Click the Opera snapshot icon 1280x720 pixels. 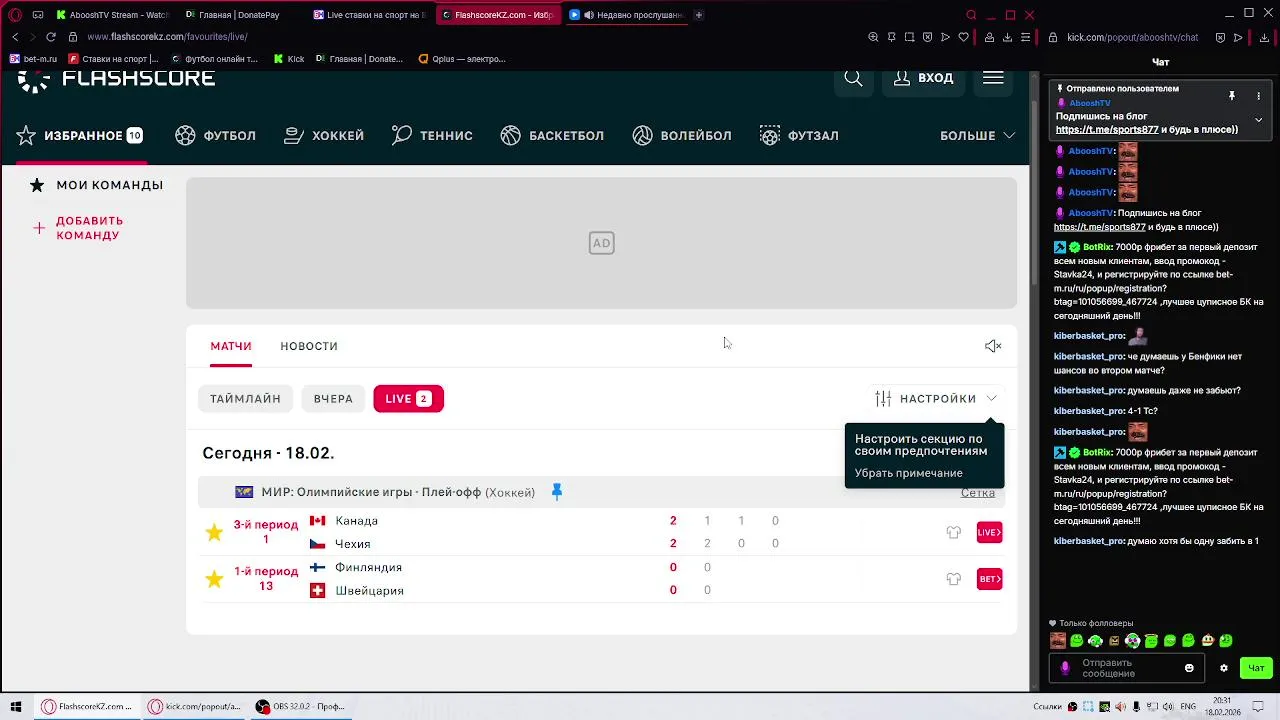coord(909,37)
